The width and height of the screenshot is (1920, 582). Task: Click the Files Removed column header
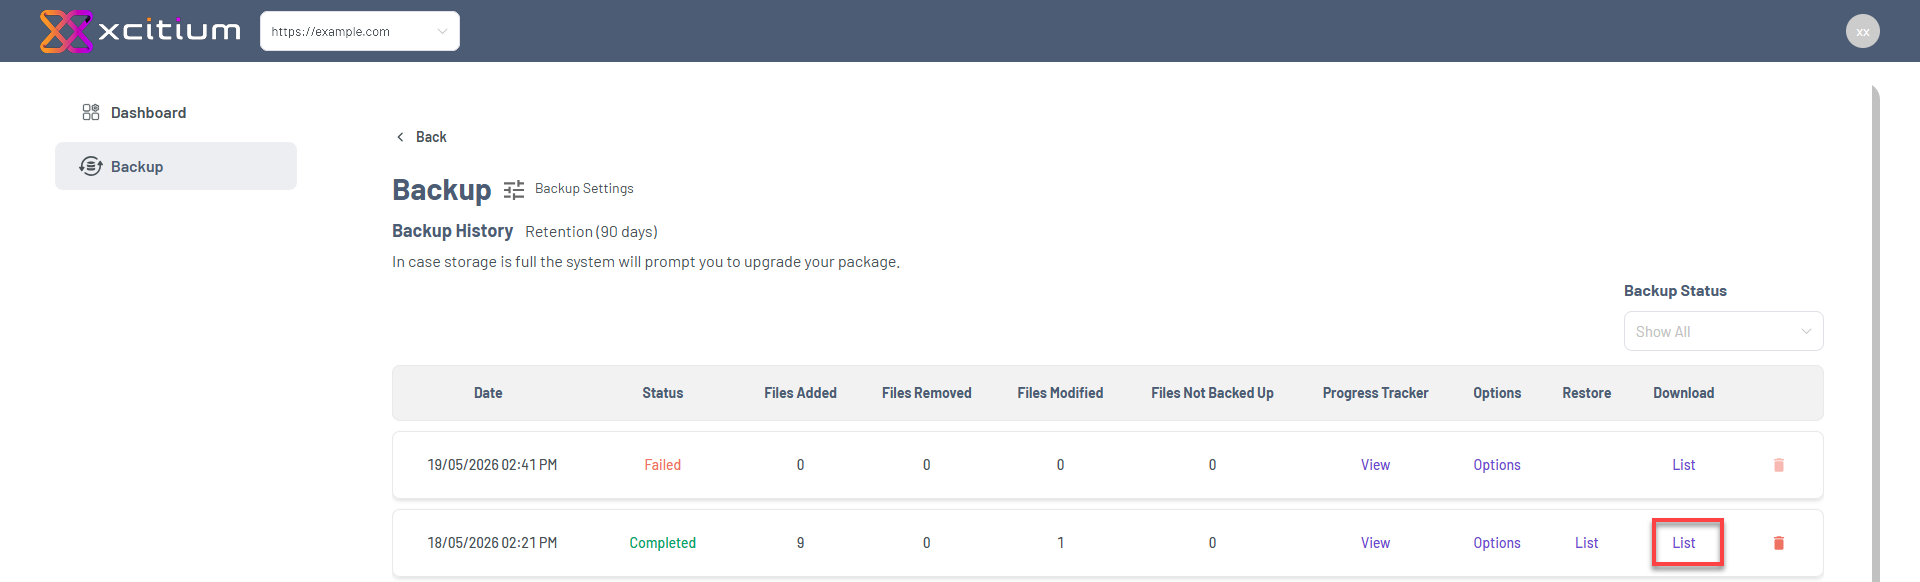click(x=926, y=393)
